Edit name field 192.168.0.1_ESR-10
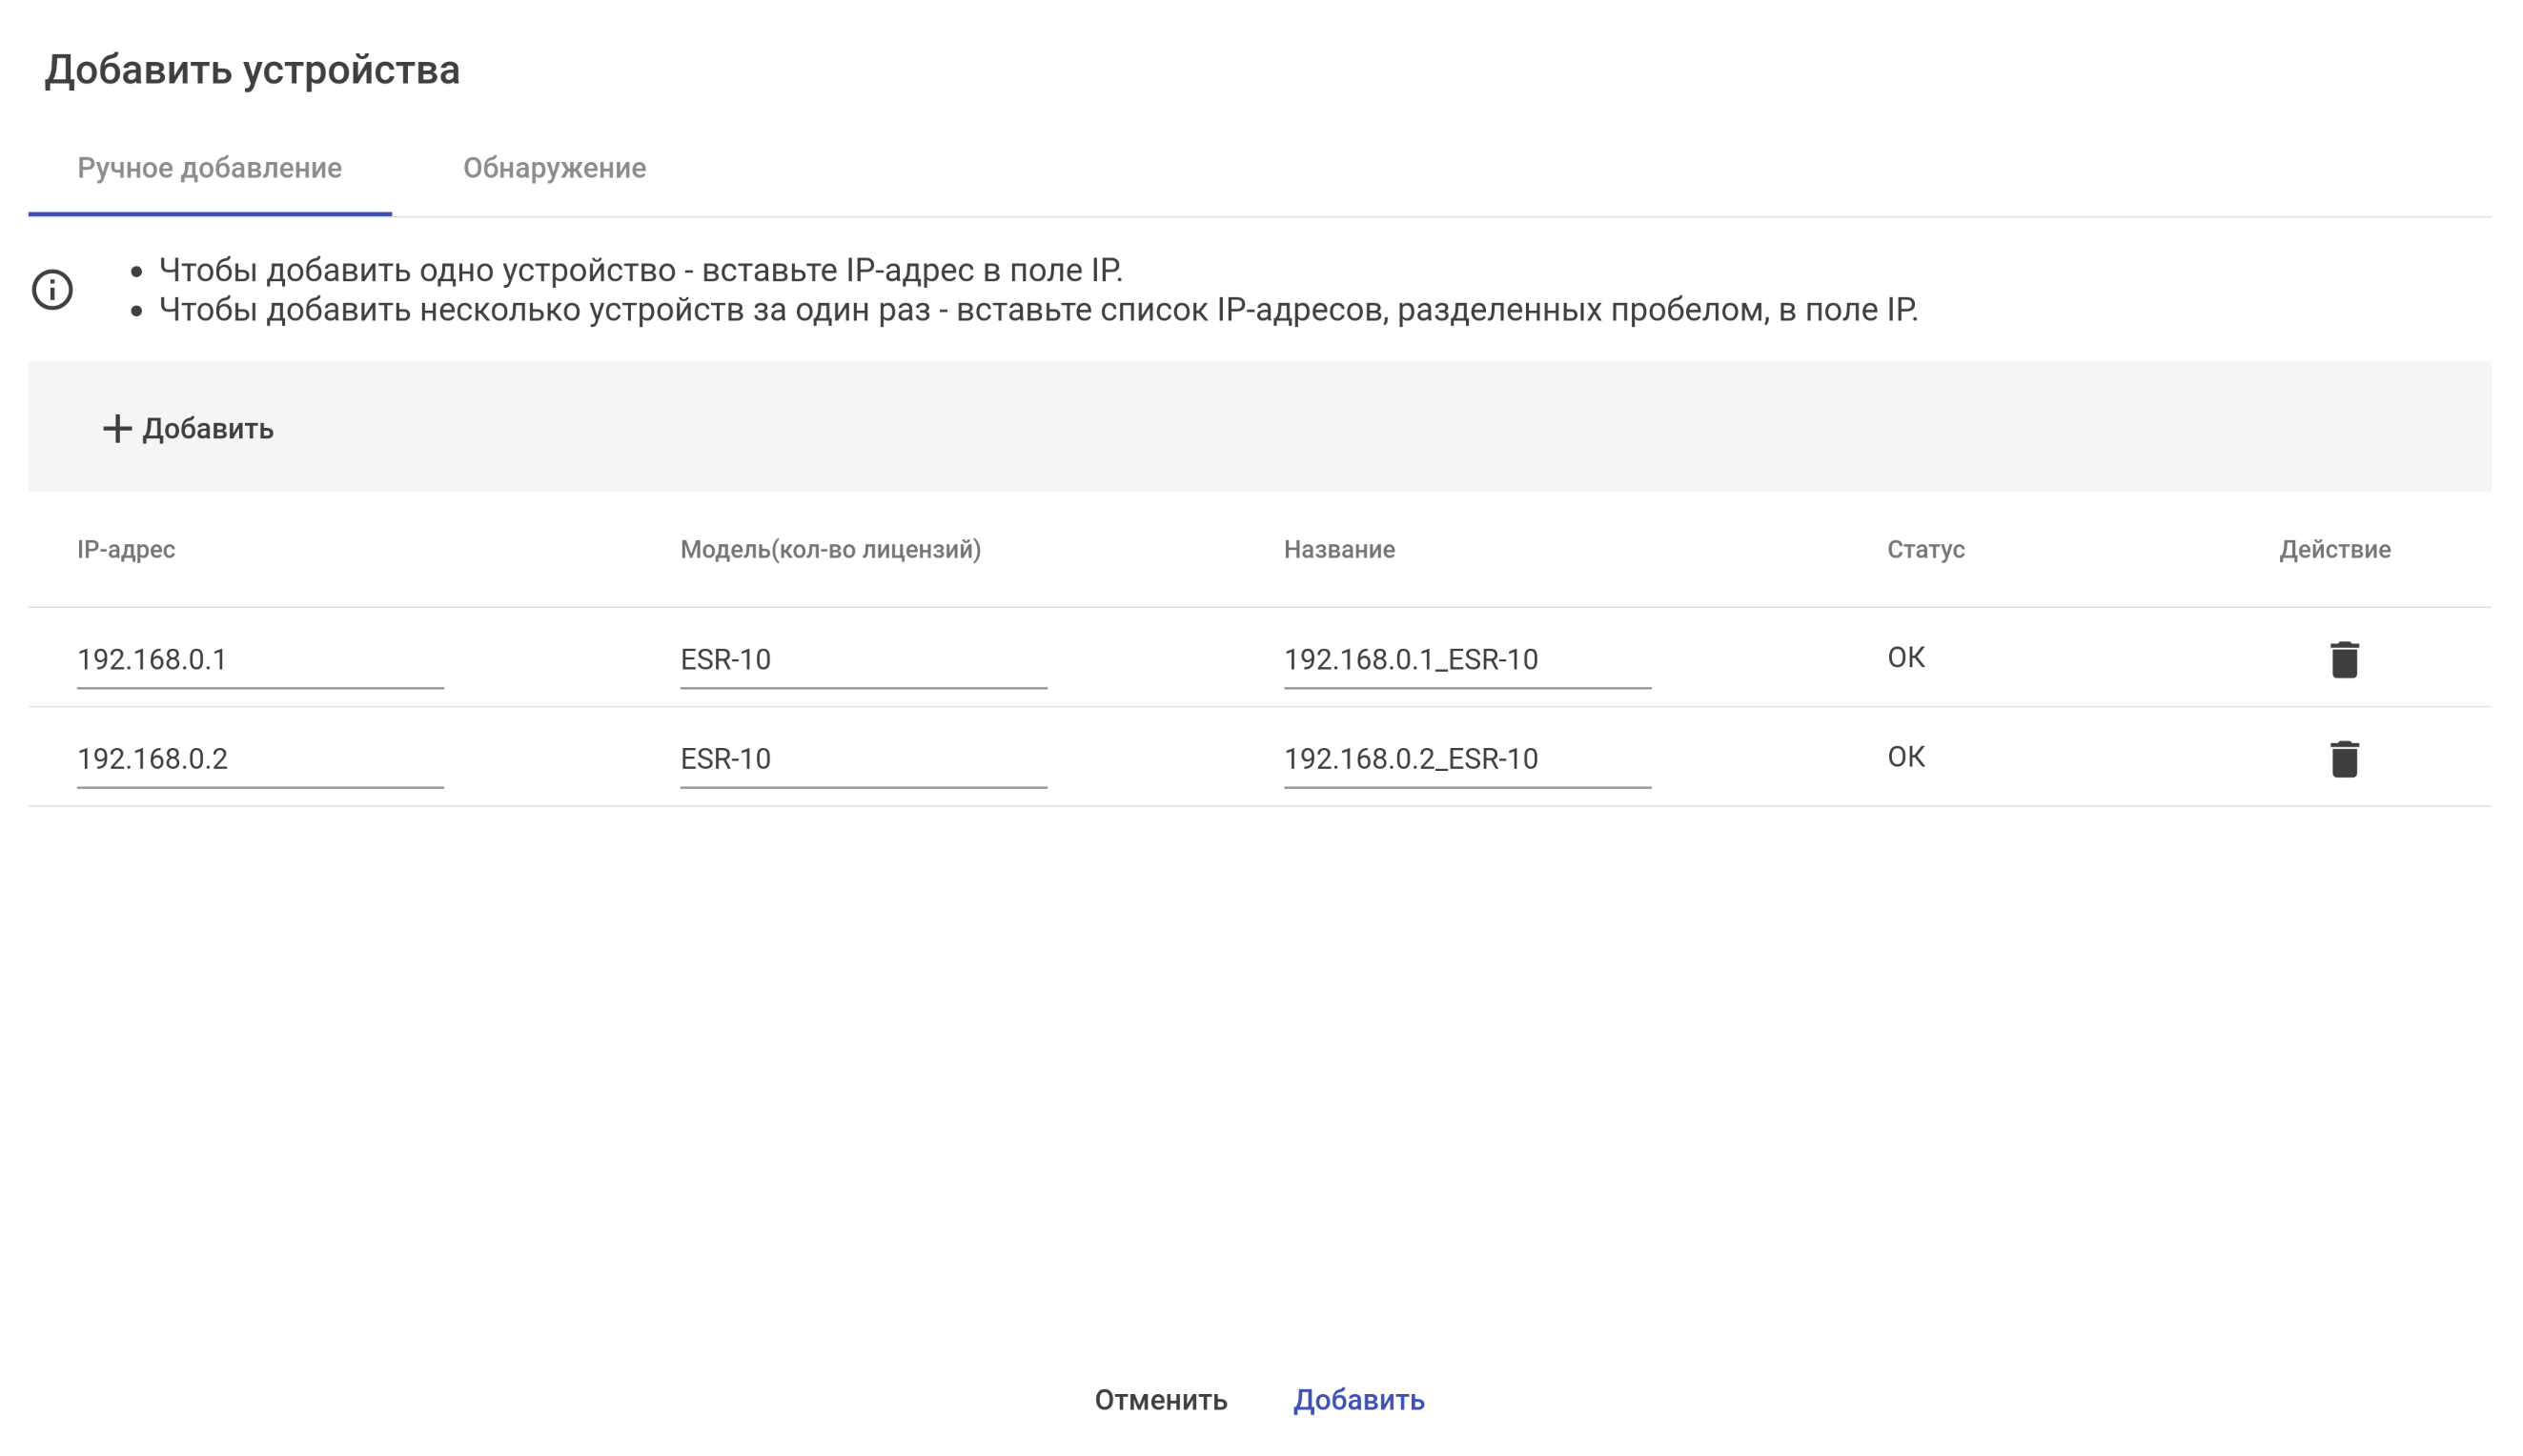The image size is (2523, 1456). pyautogui.click(x=1466, y=660)
